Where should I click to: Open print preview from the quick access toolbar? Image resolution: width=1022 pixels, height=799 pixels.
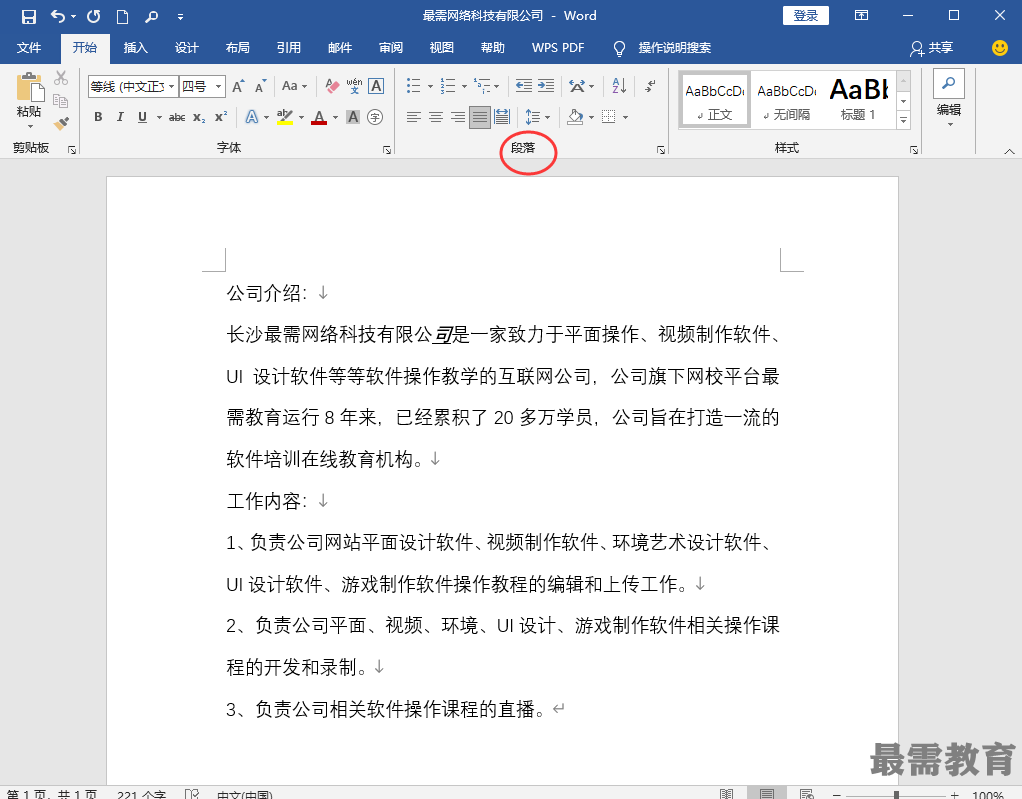151,16
